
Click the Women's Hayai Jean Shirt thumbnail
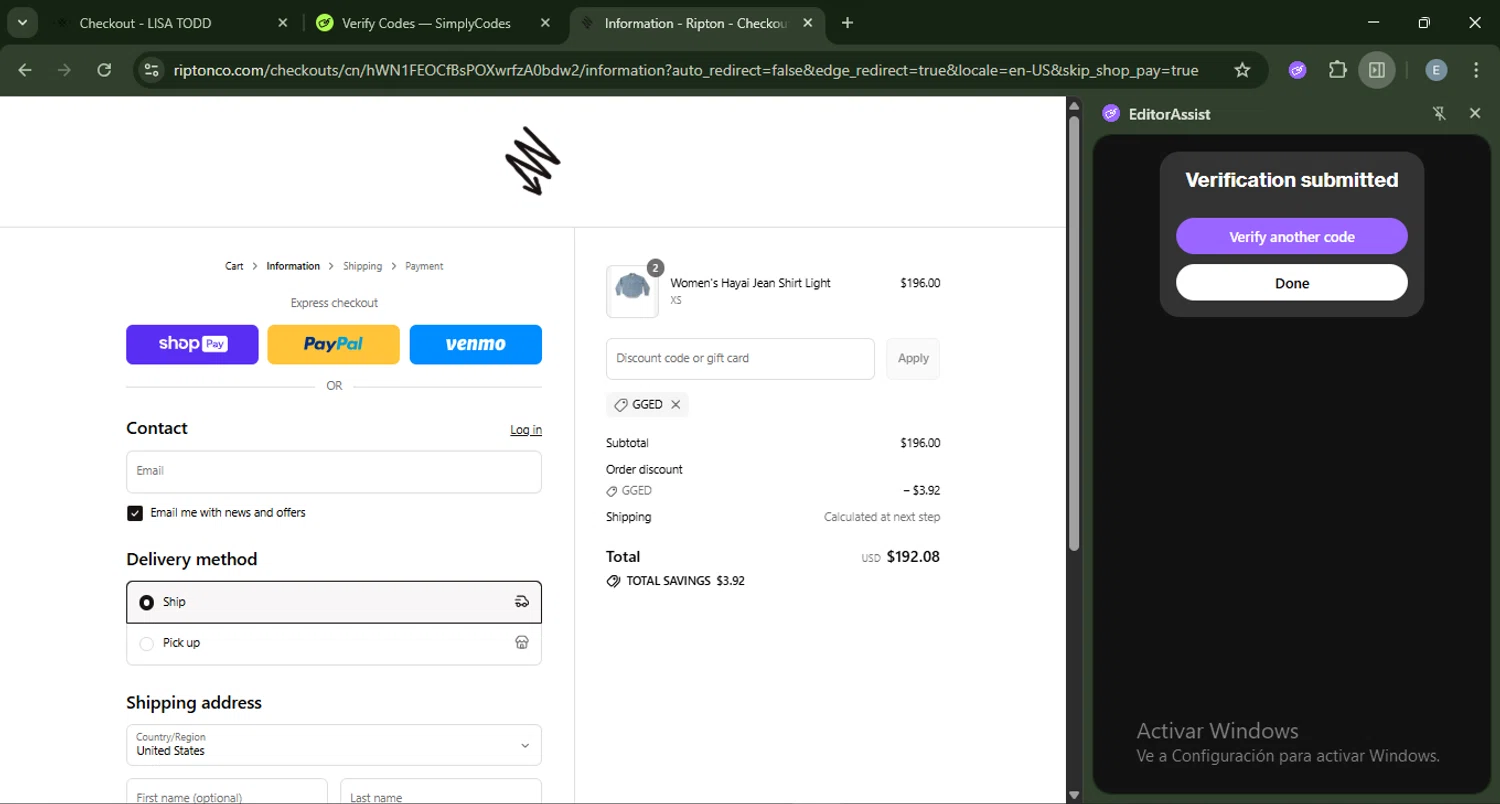pyautogui.click(x=632, y=291)
